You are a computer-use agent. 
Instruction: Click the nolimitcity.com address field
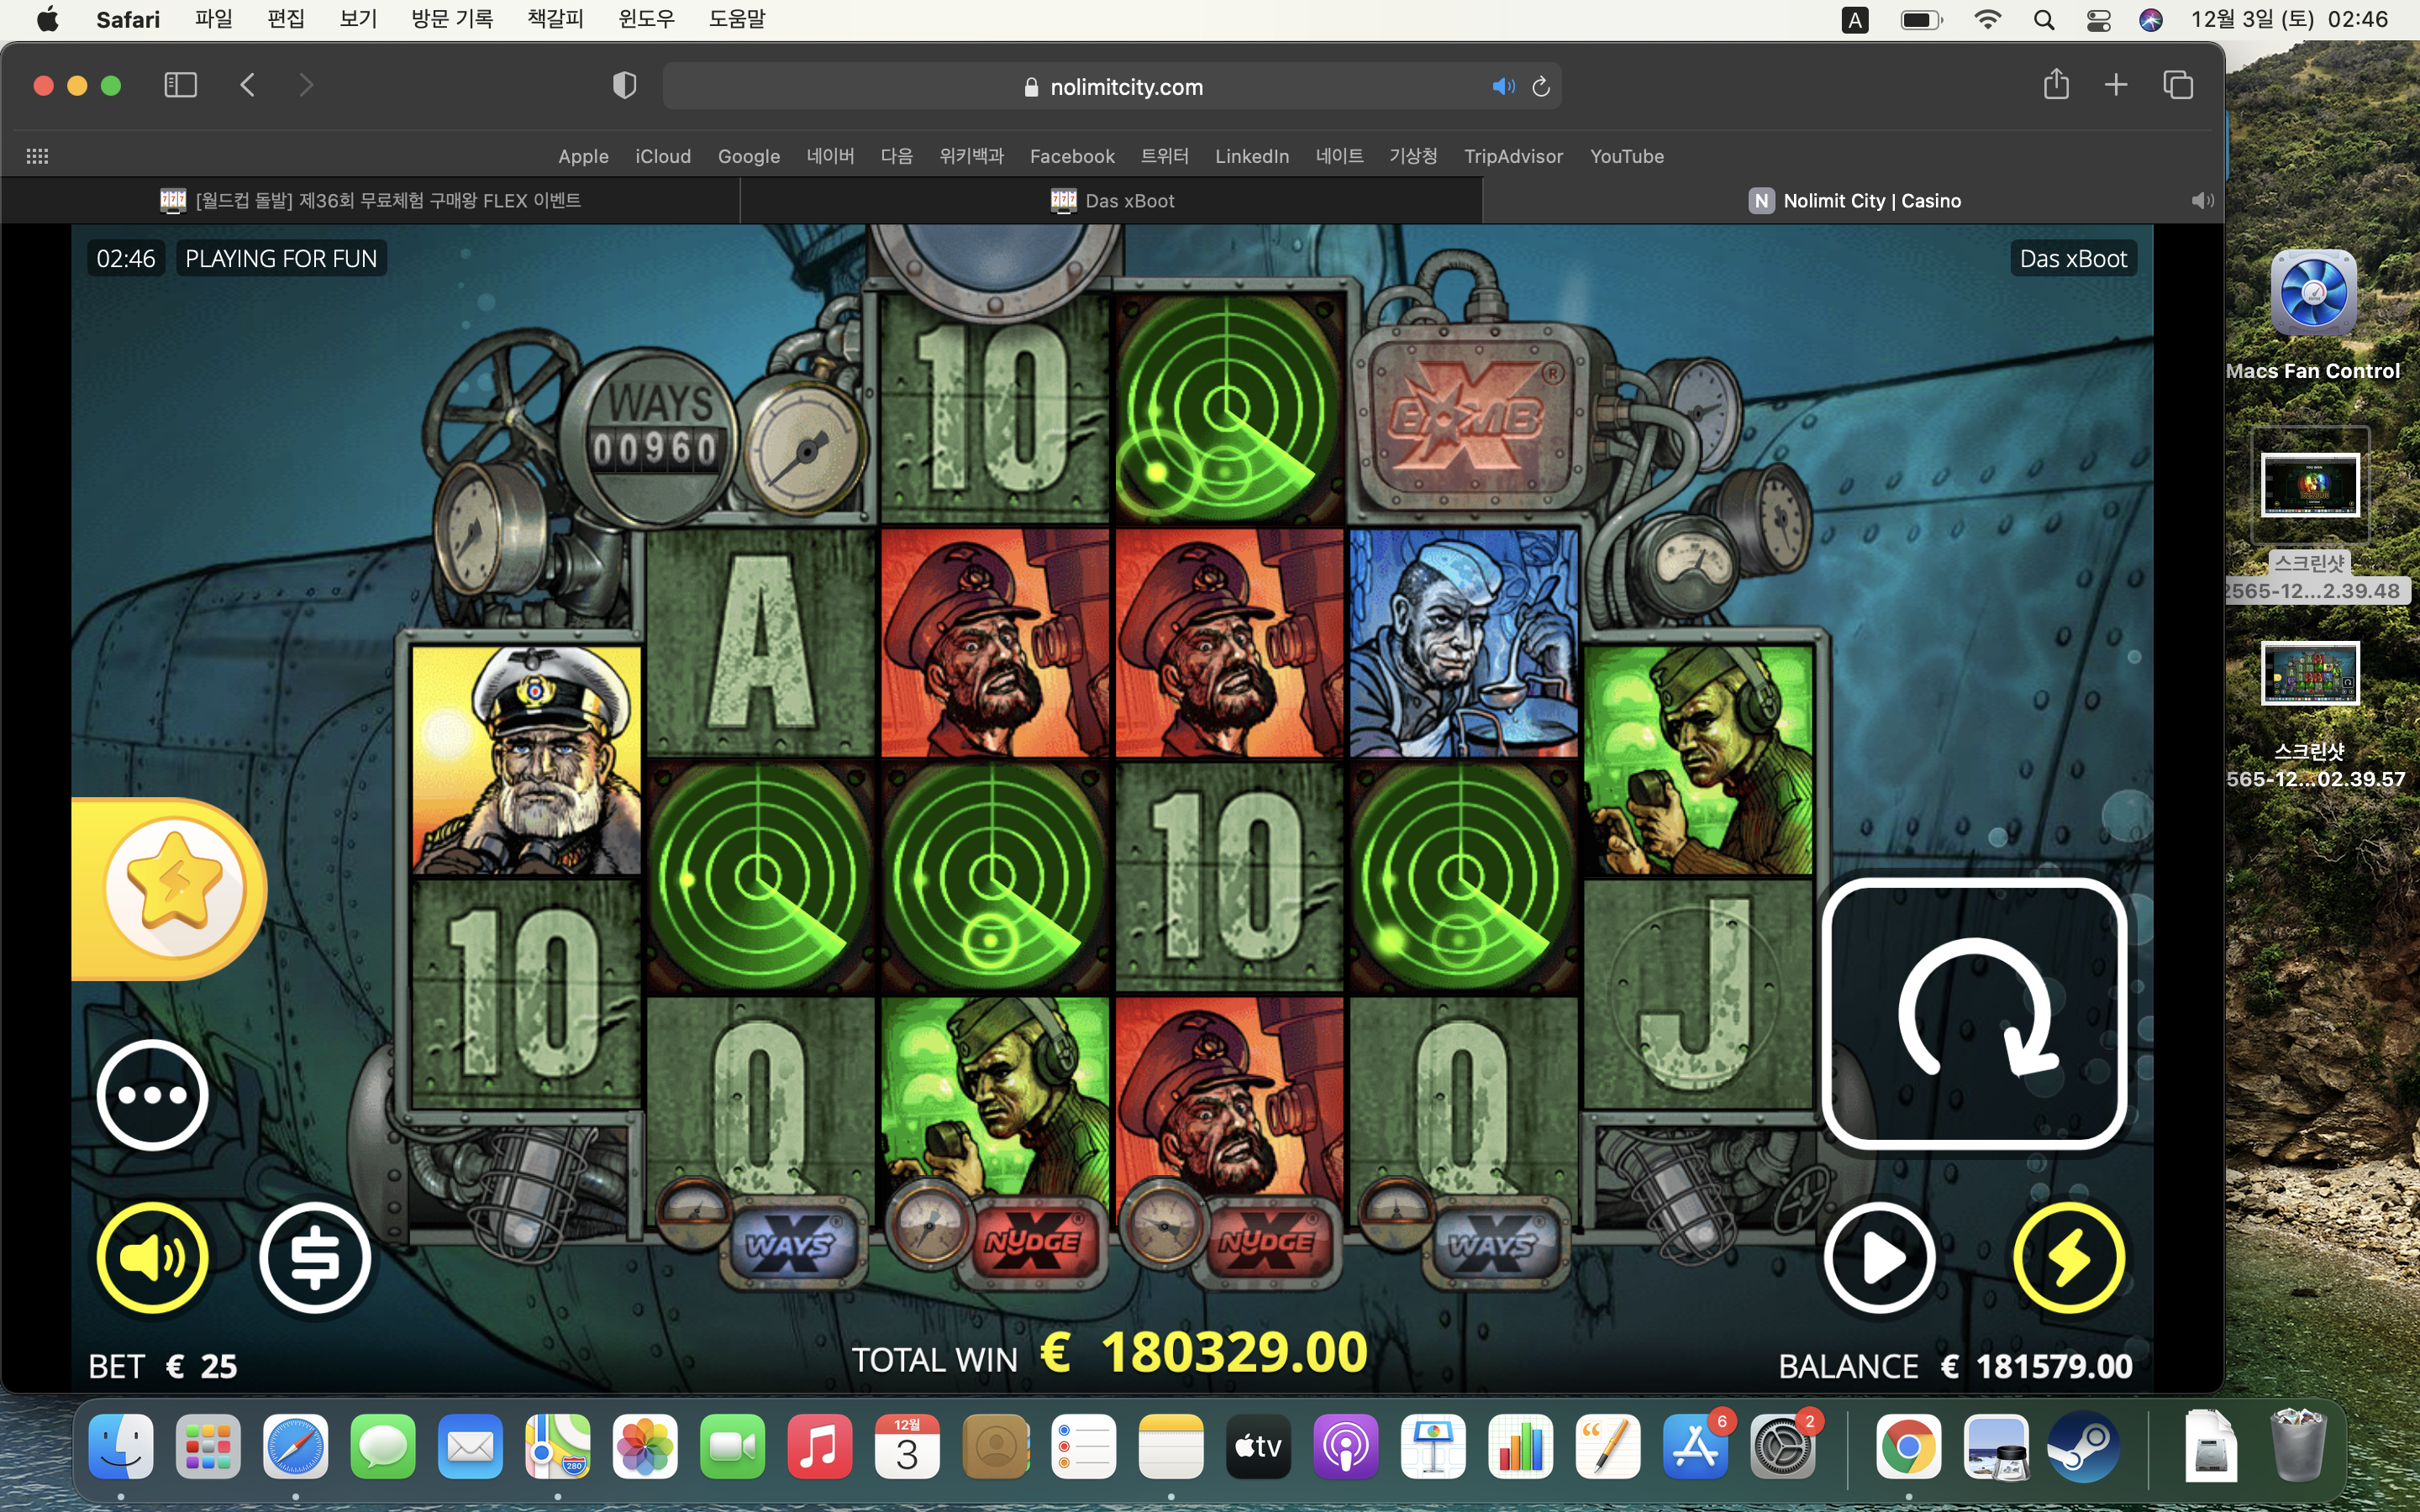pyautogui.click(x=1112, y=87)
